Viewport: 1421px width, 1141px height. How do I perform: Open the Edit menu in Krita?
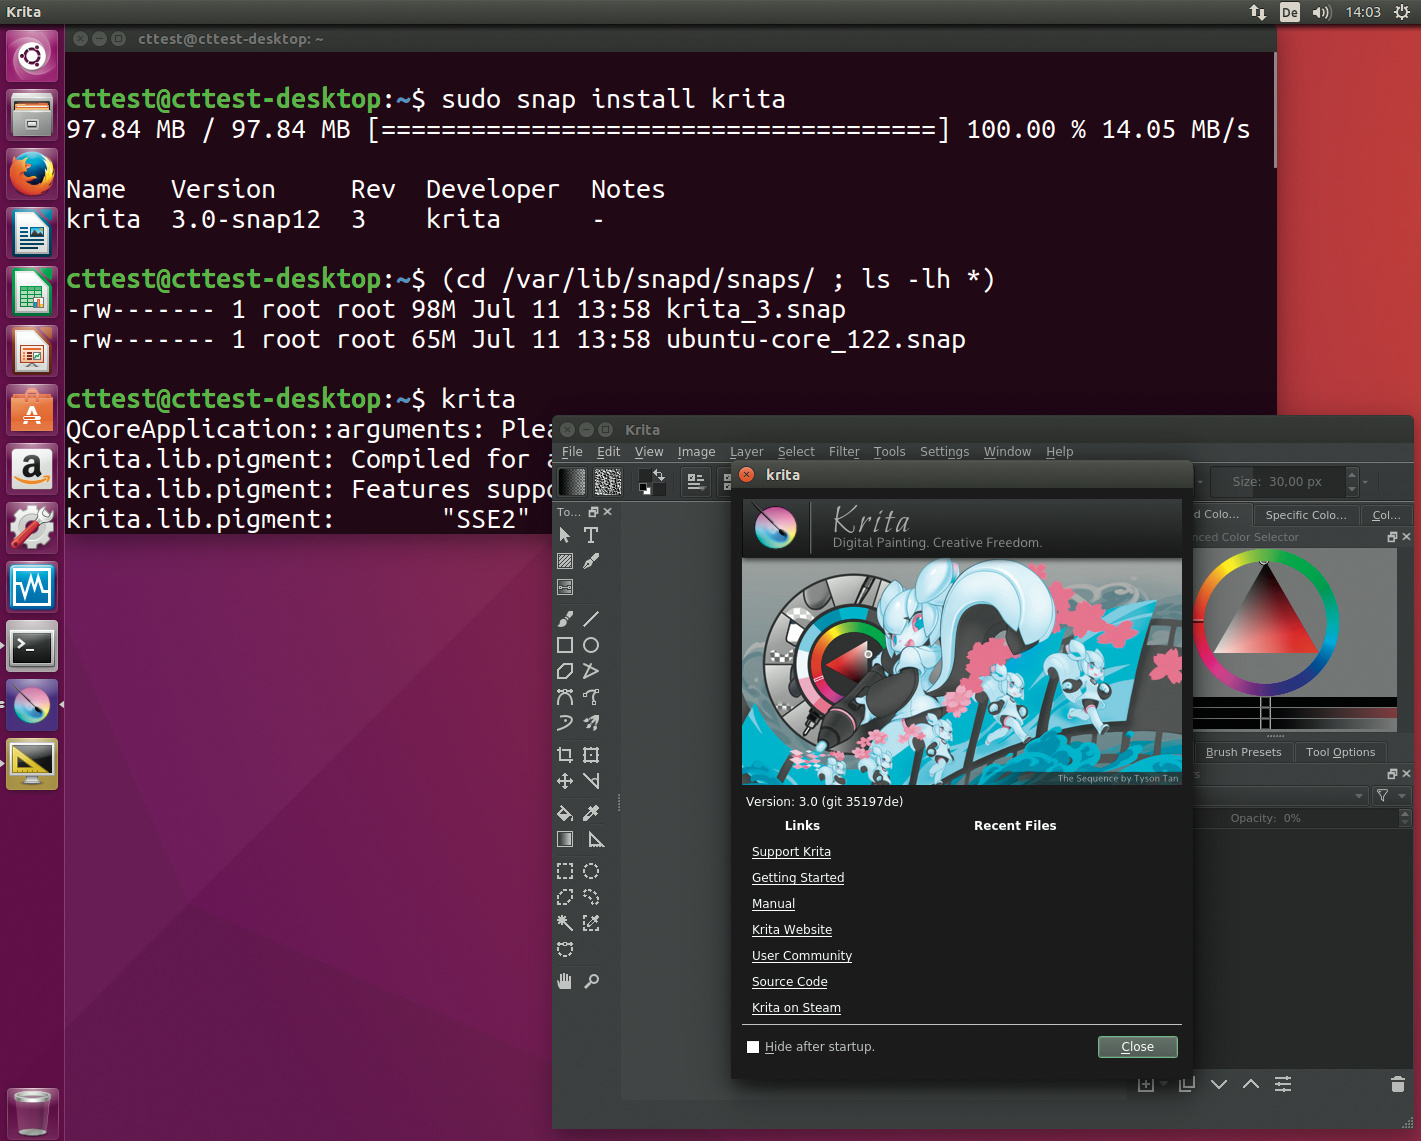pyautogui.click(x=609, y=452)
